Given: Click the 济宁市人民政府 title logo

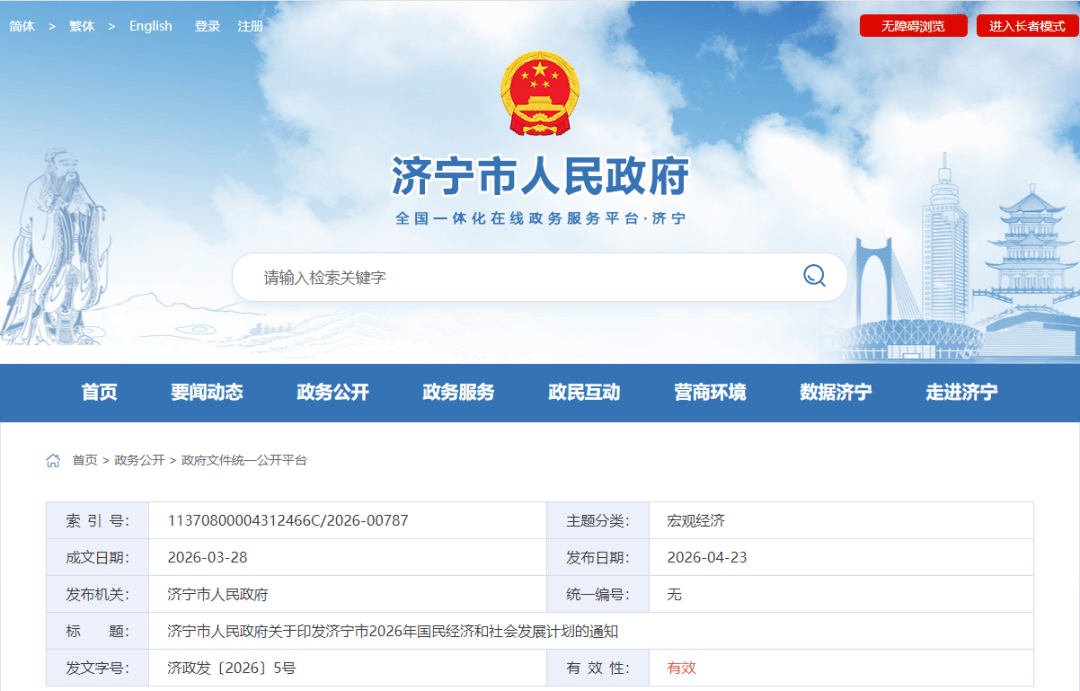Looking at the screenshot, I should tap(539, 177).
